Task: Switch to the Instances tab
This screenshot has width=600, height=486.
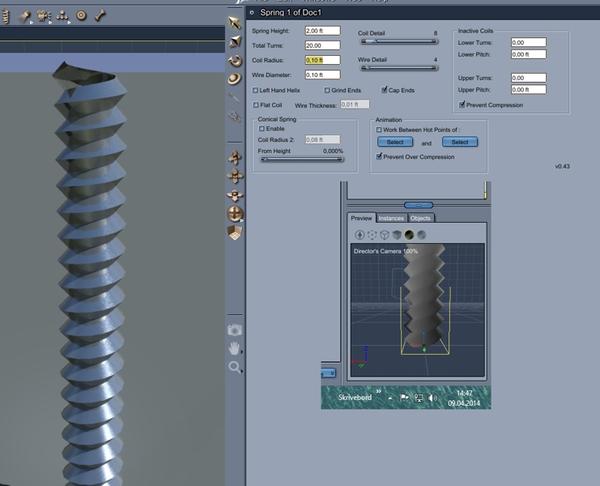Action: 391,218
